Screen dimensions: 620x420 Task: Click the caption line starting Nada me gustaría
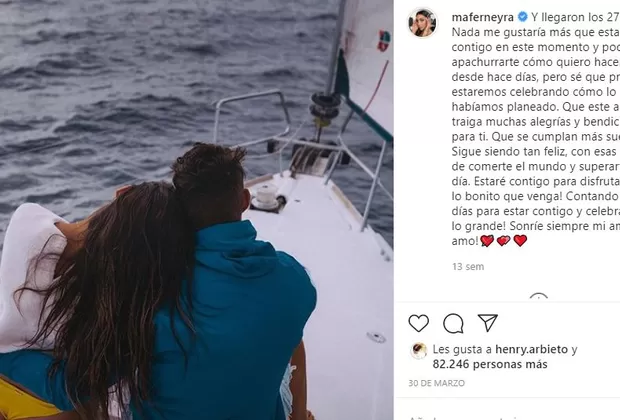click(536, 32)
